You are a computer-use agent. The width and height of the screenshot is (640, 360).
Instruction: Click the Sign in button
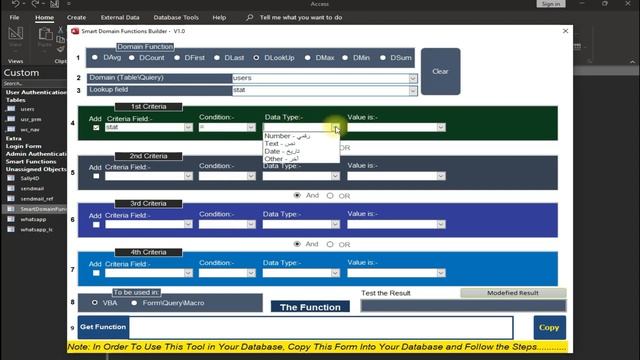(551, 4)
